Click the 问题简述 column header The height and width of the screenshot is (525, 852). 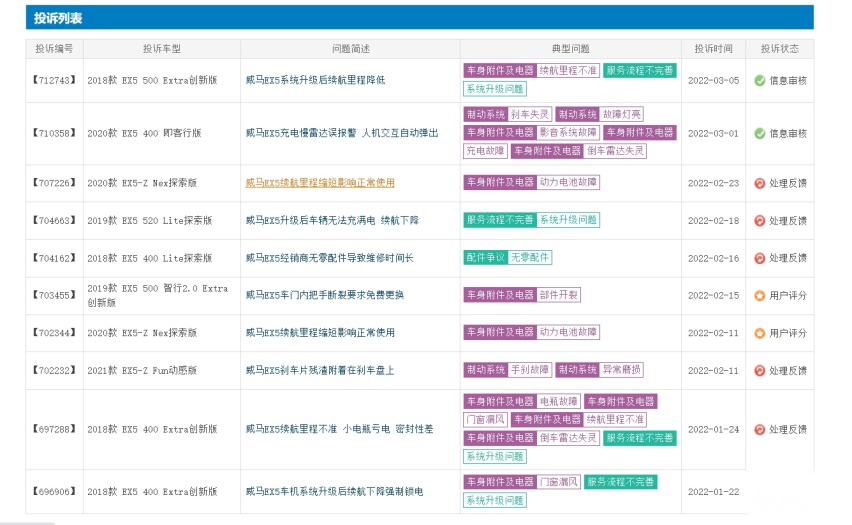click(x=350, y=48)
